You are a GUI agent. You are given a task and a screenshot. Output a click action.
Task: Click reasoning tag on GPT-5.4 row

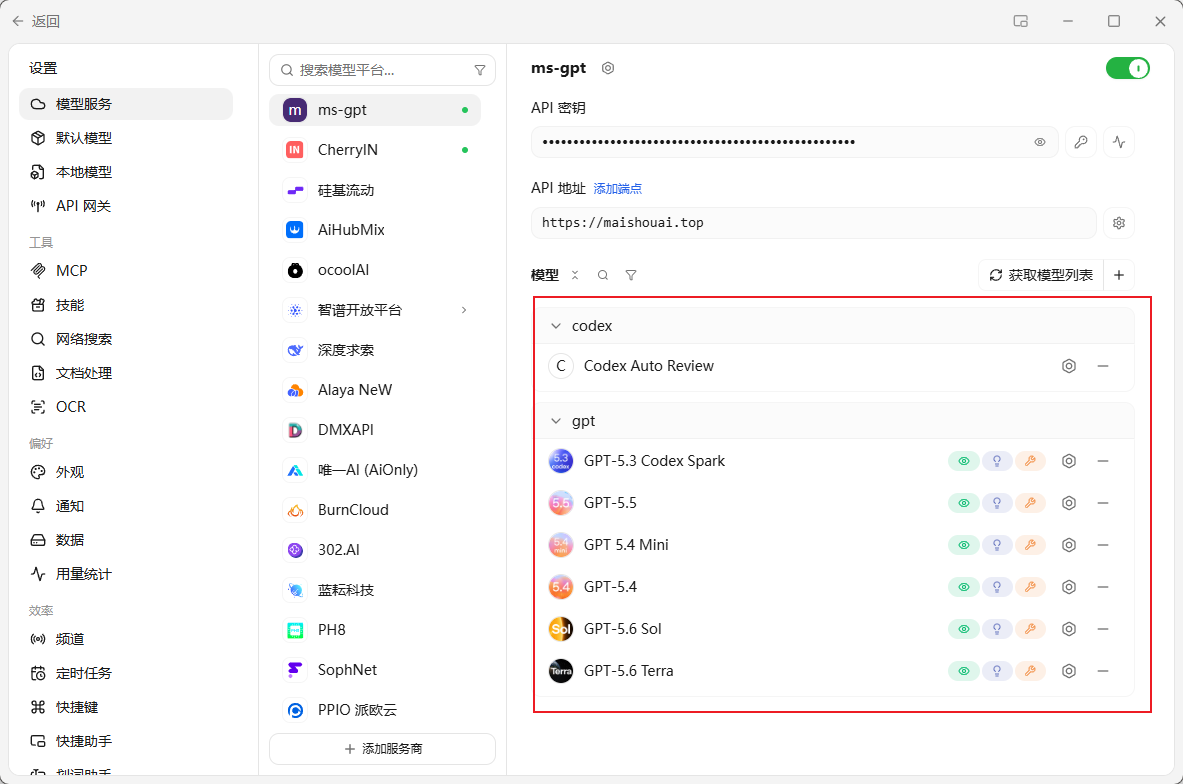coord(997,587)
